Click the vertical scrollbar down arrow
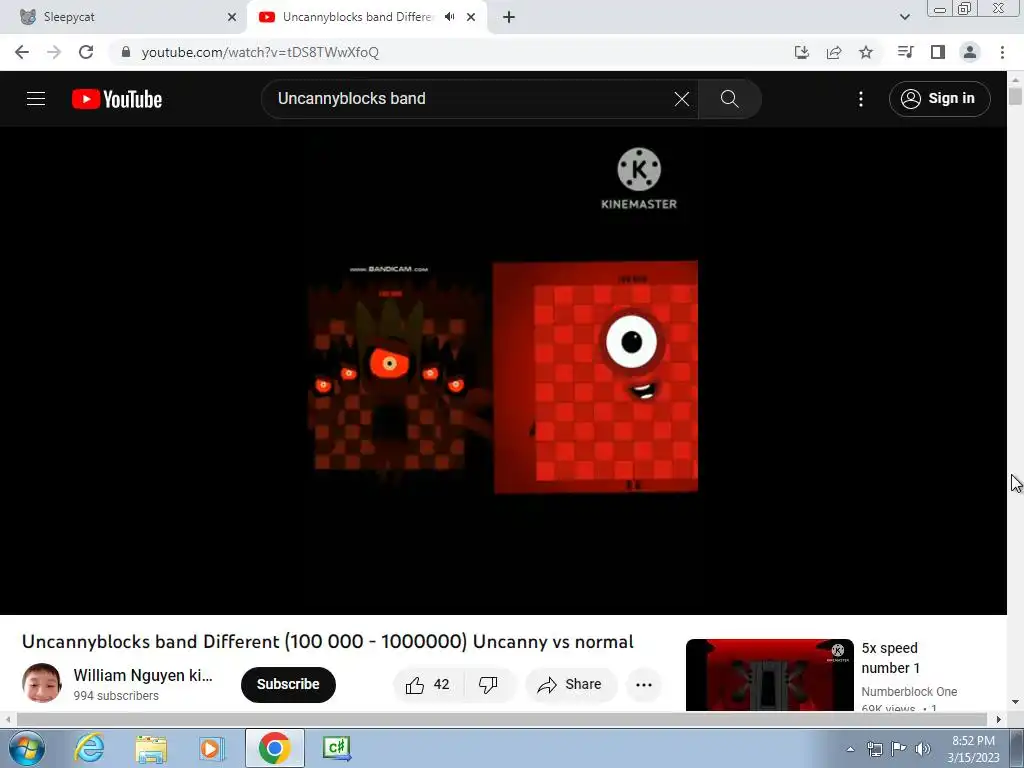The width and height of the screenshot is (1024, 768). click(1015, 703)
